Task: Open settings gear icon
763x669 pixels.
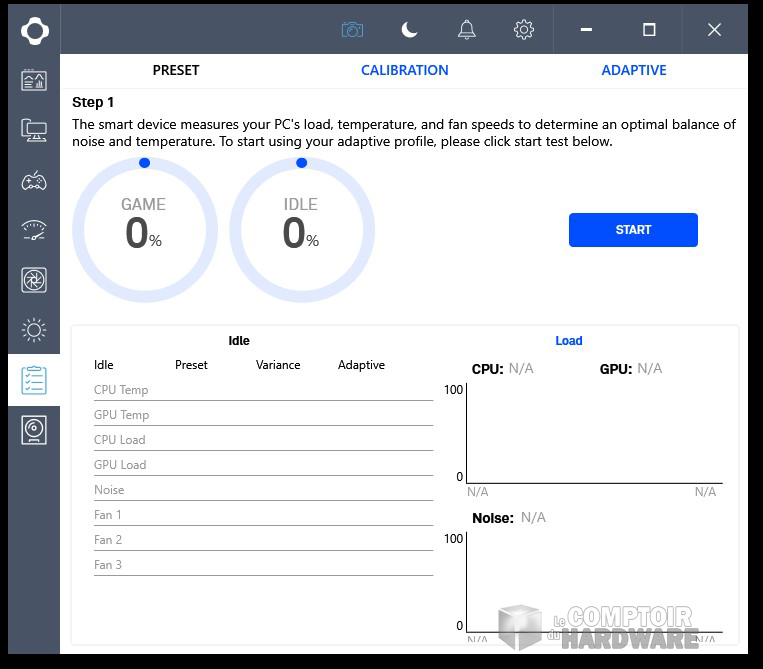Action: point(523,30)
